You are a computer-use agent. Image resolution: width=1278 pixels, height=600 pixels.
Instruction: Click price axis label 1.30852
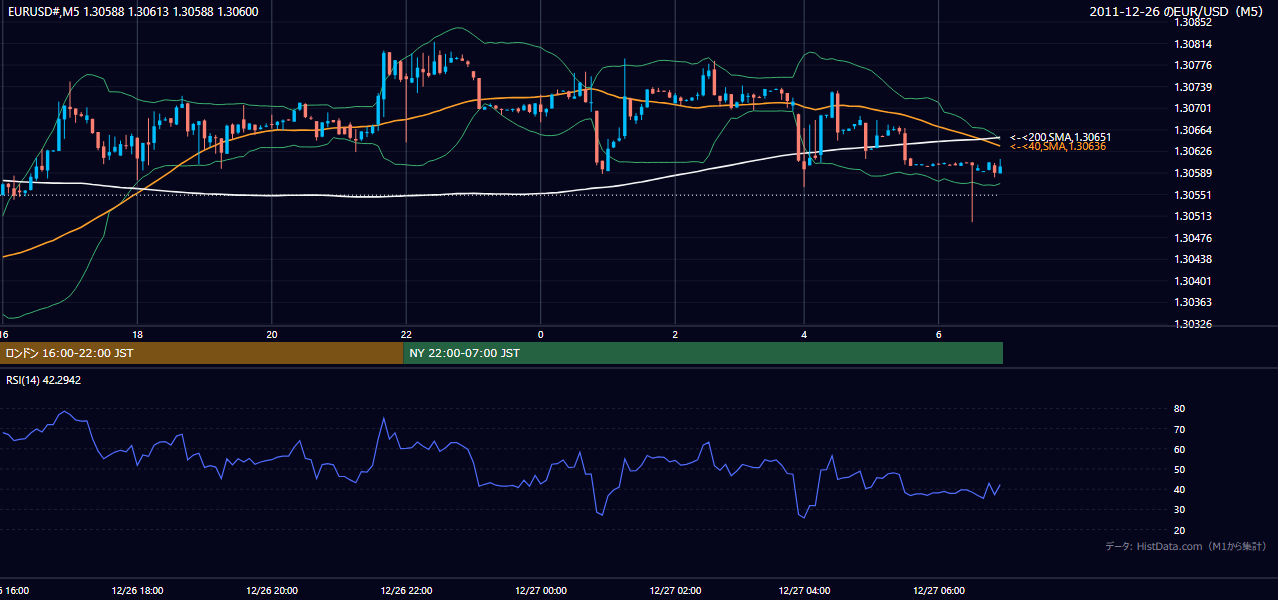(x=1193, y=22)
